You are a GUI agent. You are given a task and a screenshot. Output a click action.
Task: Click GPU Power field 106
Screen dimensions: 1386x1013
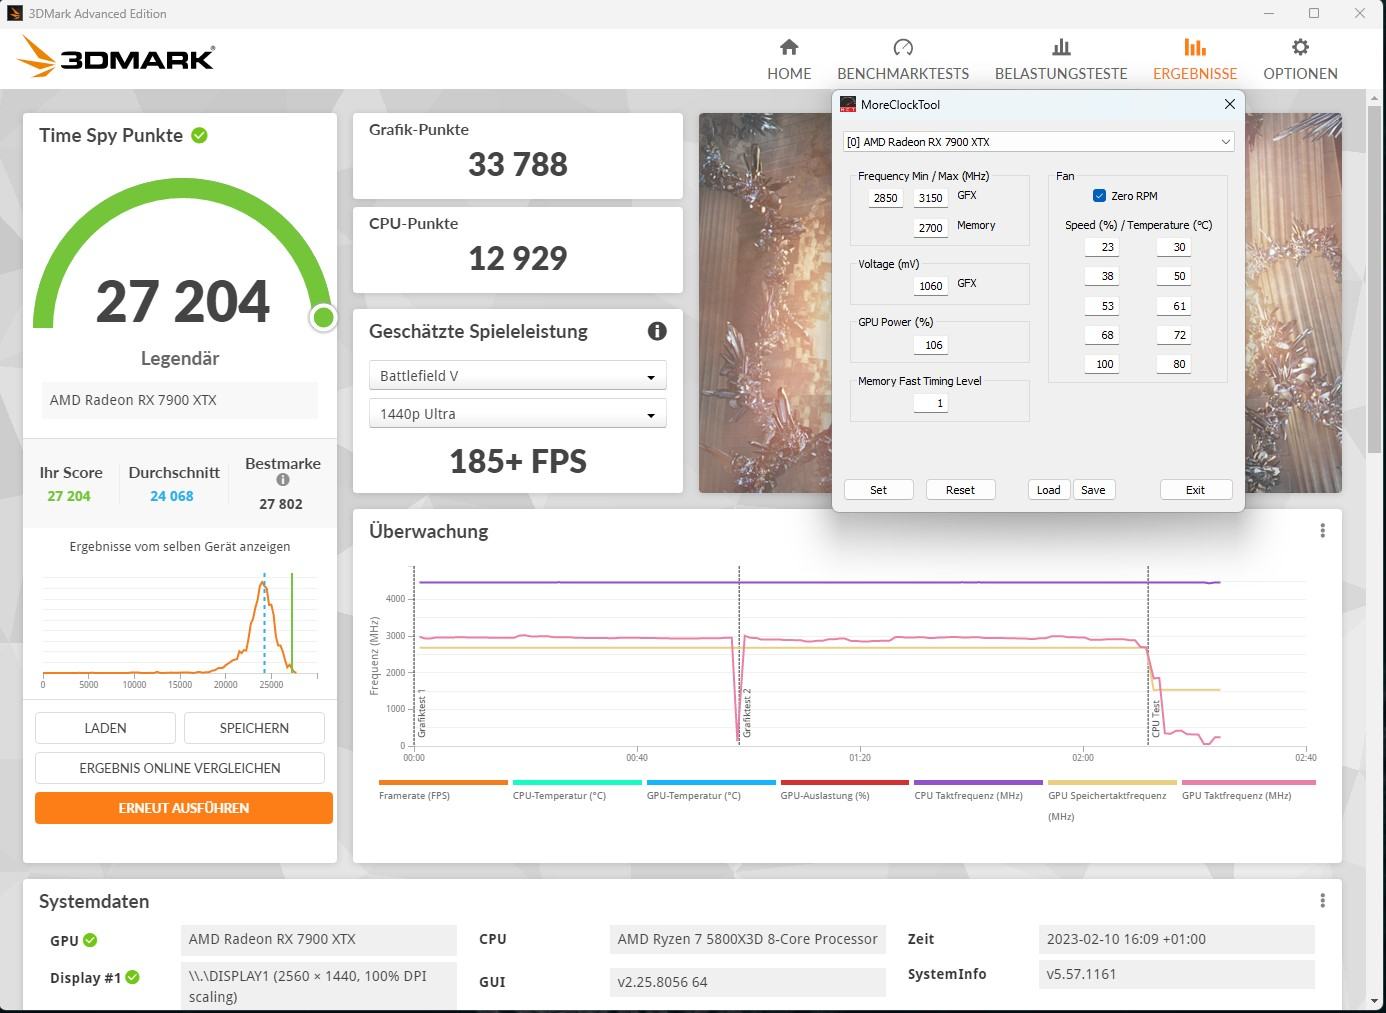[930, 345]
